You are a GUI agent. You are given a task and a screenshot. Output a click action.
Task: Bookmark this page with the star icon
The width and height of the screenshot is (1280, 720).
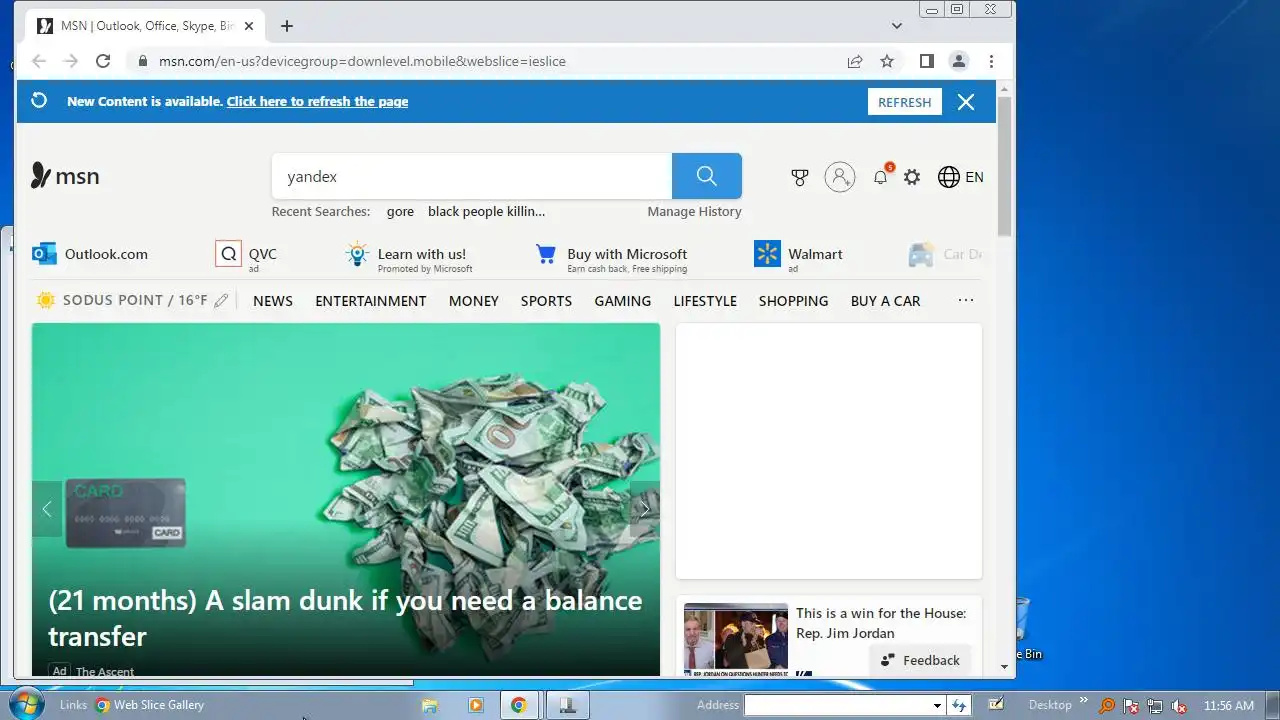(x=887, y=61)
